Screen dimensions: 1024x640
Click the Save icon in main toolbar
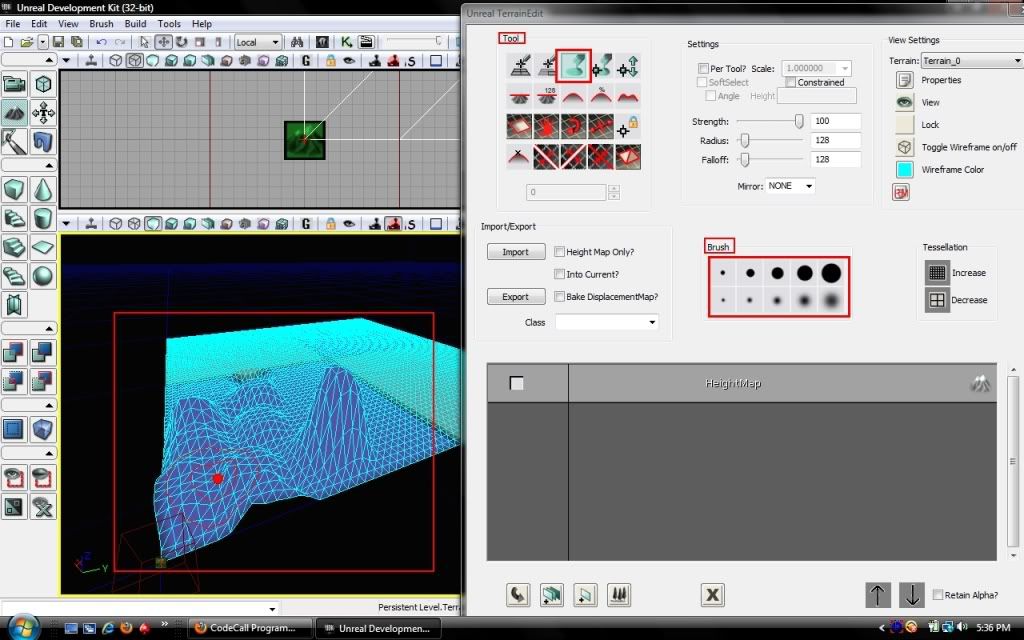58,42
